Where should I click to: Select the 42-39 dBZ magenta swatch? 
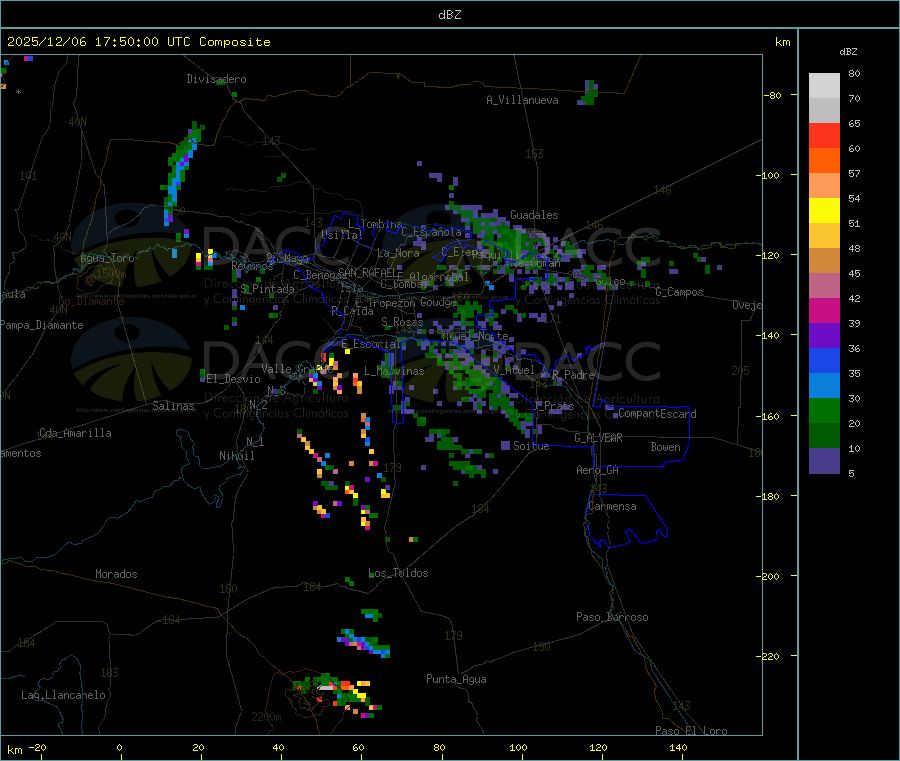click(824, 310)
